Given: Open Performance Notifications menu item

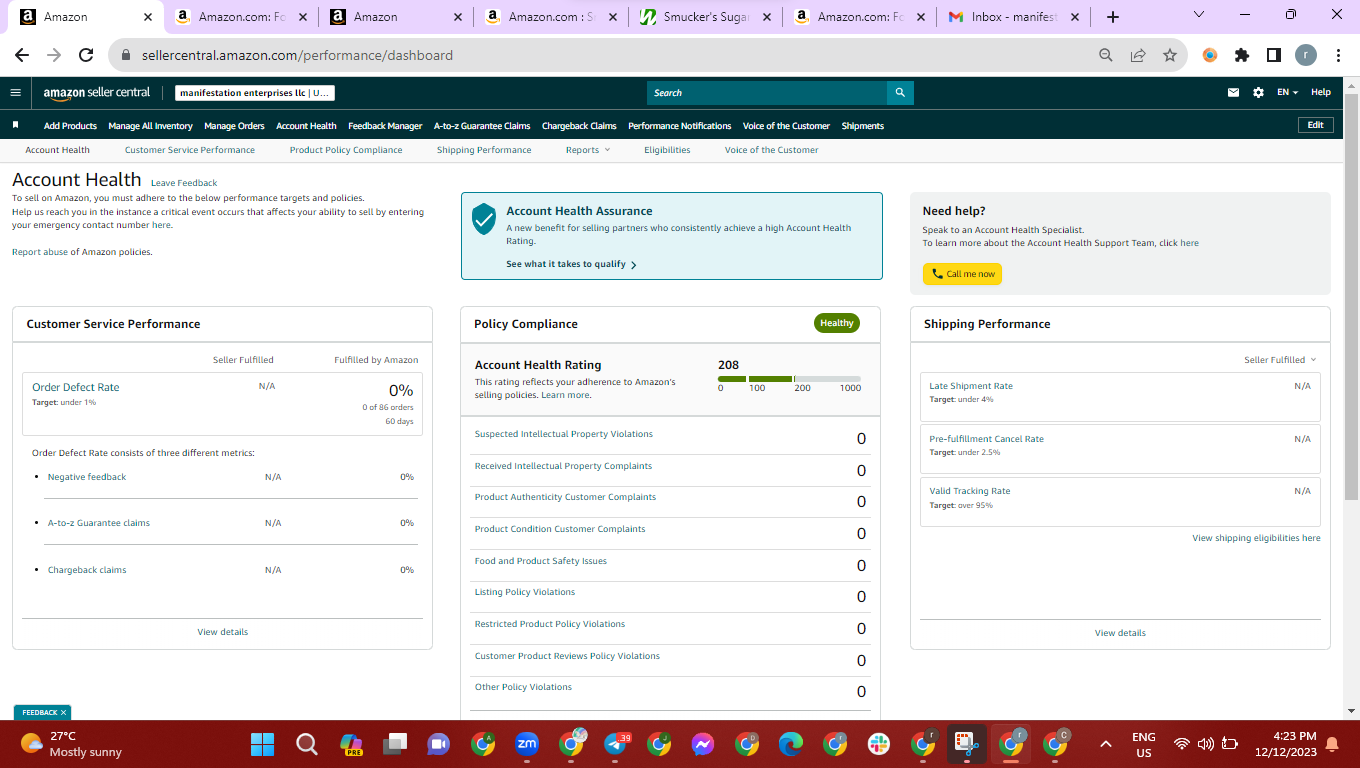Looking at the screenshot, I should click(680, 126).
